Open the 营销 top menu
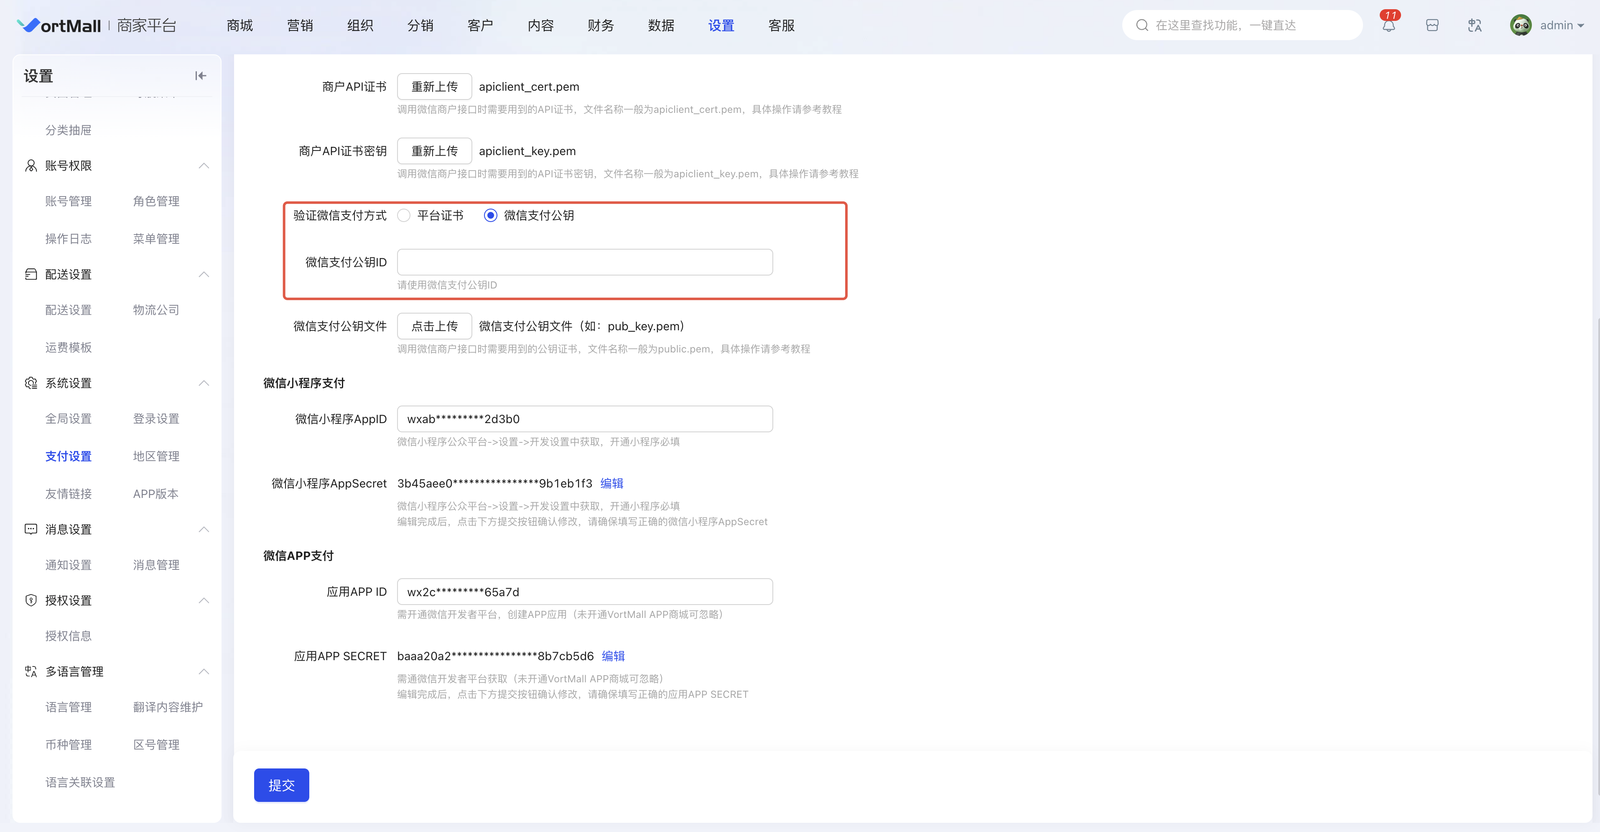This screenshot has height=832, width=1600. tap(300, 26)
